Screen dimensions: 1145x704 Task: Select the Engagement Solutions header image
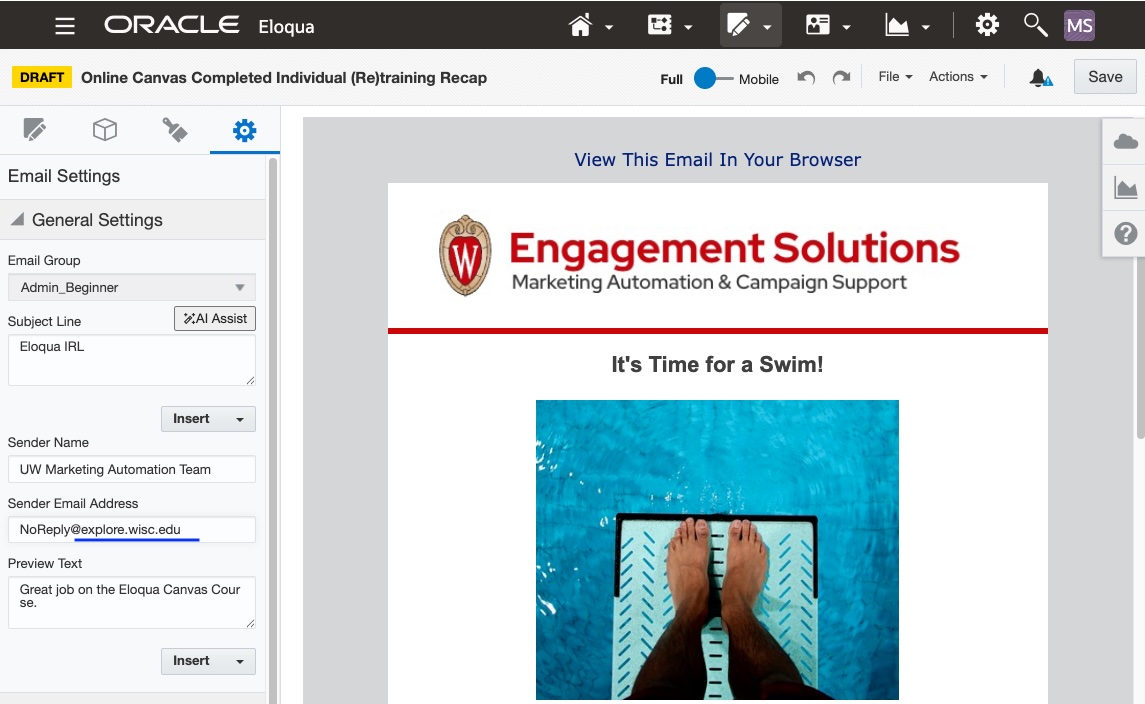click(699, 256)
